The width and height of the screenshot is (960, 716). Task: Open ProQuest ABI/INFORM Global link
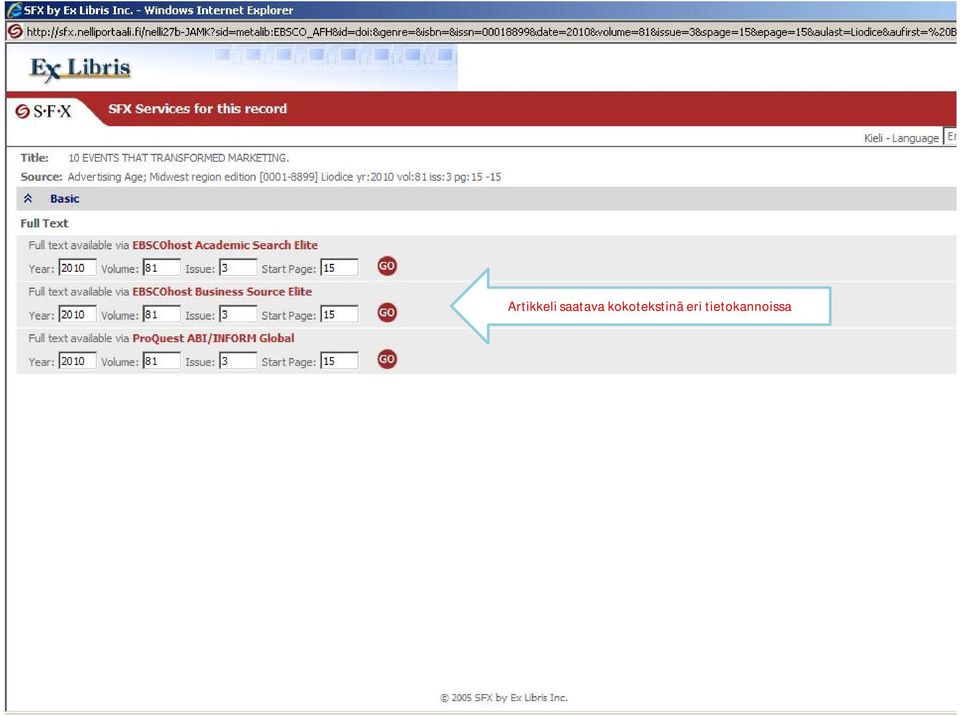tap(213, 338)
